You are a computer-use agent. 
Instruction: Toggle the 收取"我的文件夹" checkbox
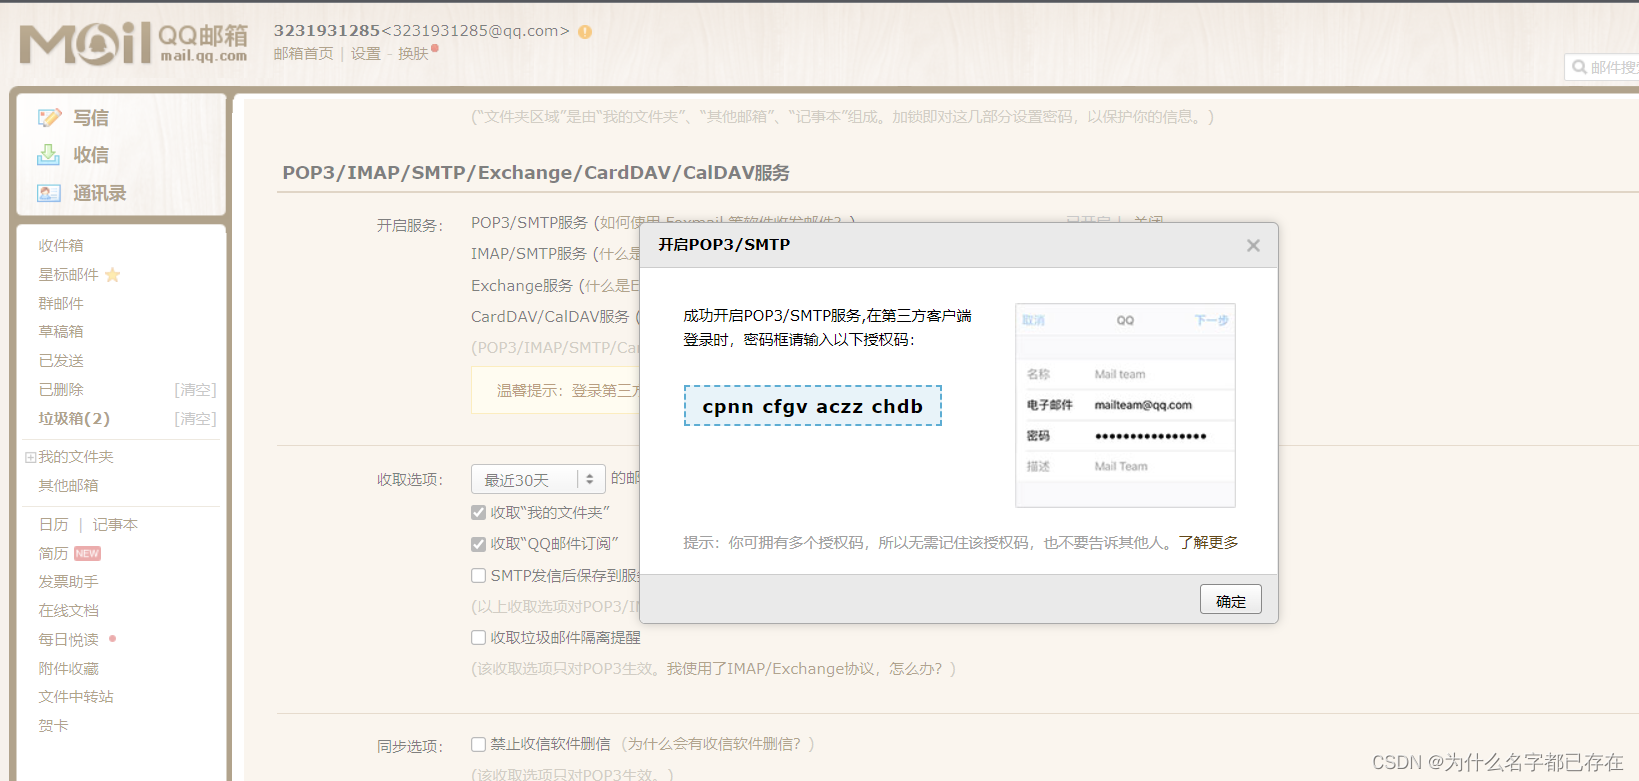click(x=478, y=513)
